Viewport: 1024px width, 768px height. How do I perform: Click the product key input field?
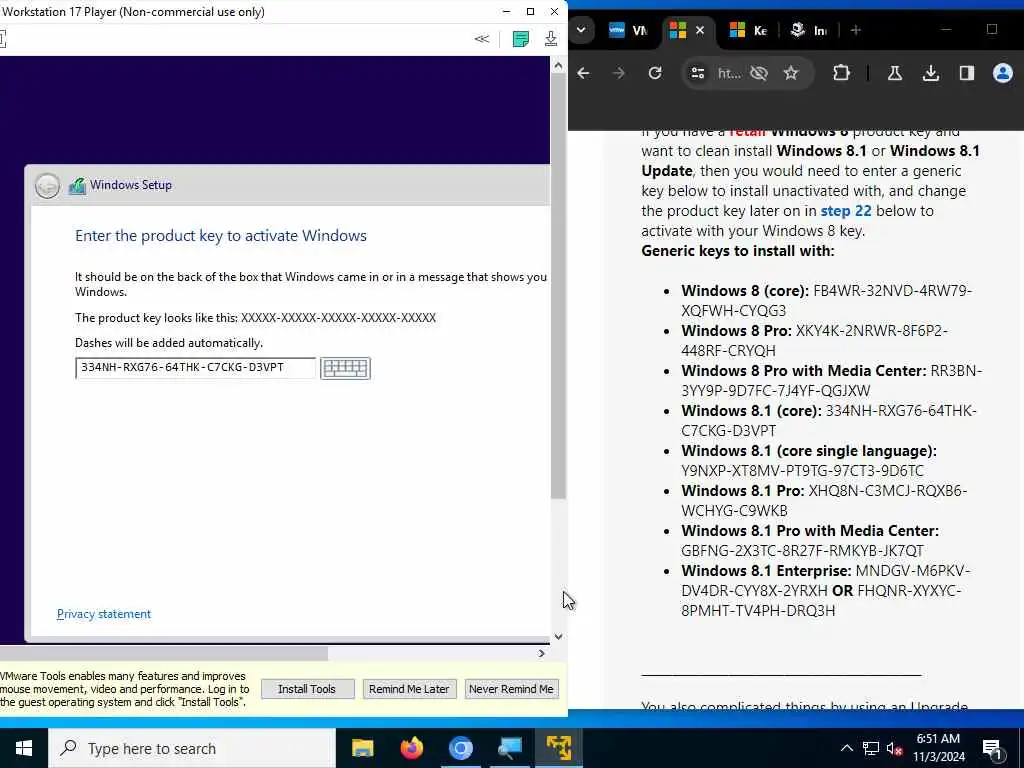point(195,368)
